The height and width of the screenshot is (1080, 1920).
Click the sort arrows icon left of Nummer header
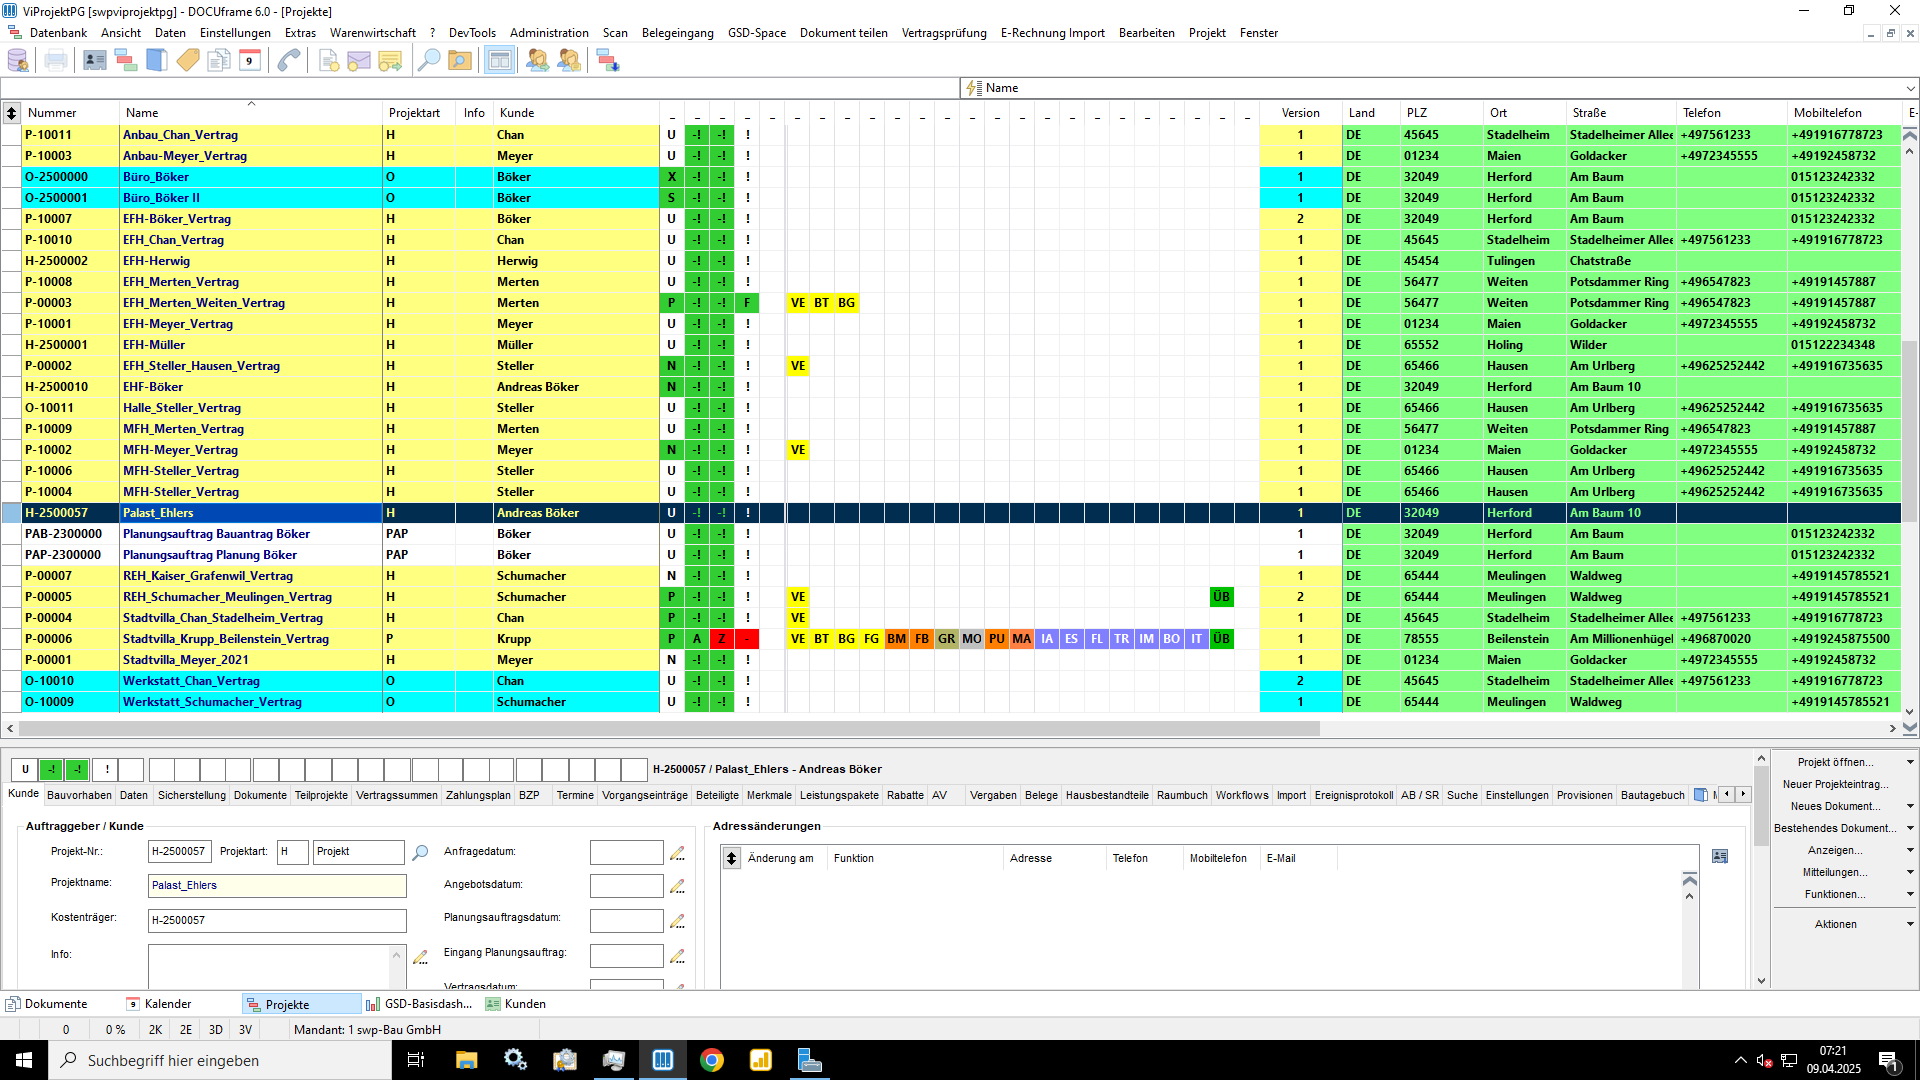(x=11, y=113)
